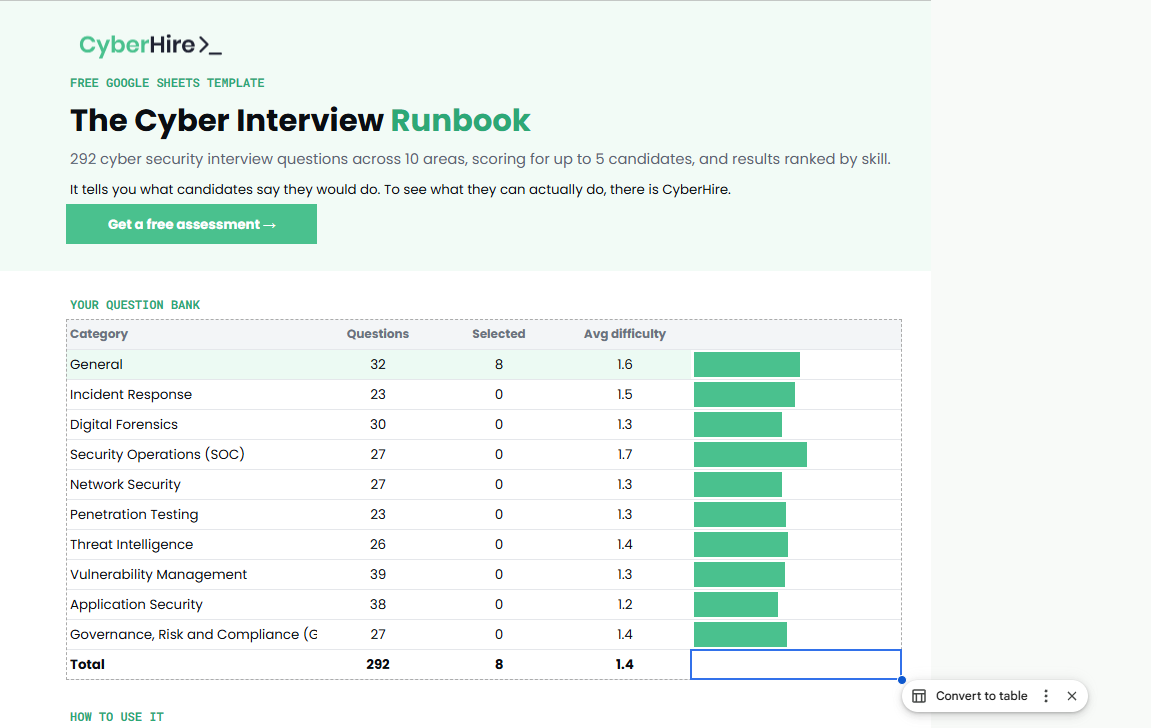Select Application Security questions count 38
1151x728 pixels.
tap(378, 605)
